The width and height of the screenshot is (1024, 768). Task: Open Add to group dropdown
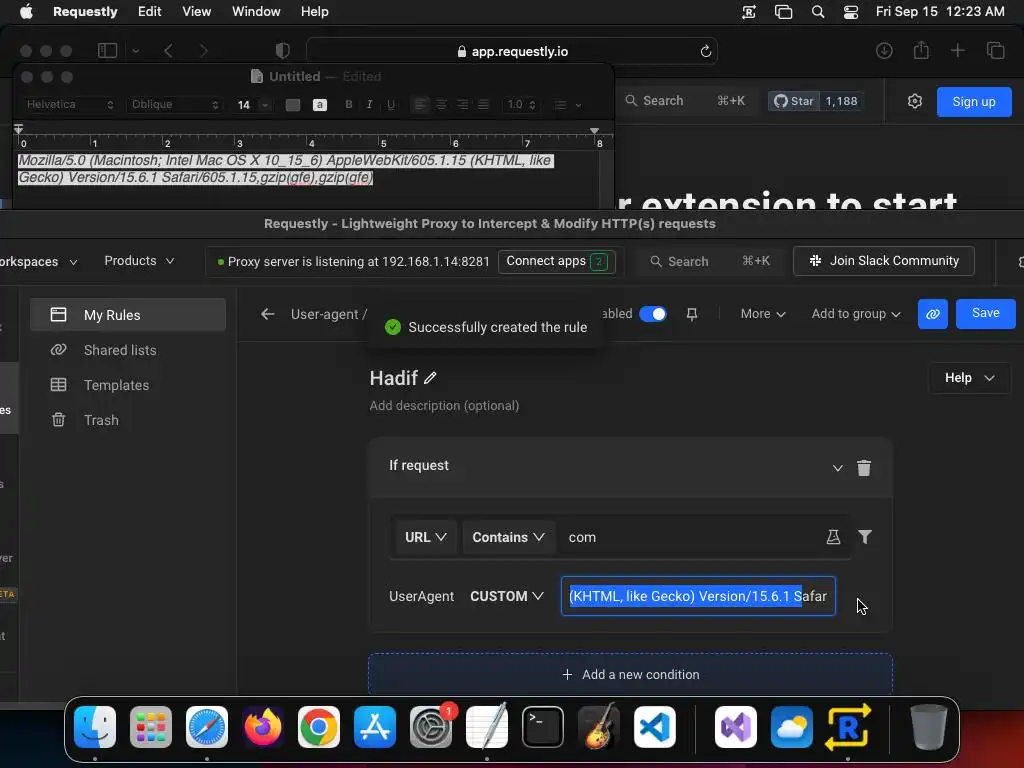pyautogui.click(x=856, y=314)
